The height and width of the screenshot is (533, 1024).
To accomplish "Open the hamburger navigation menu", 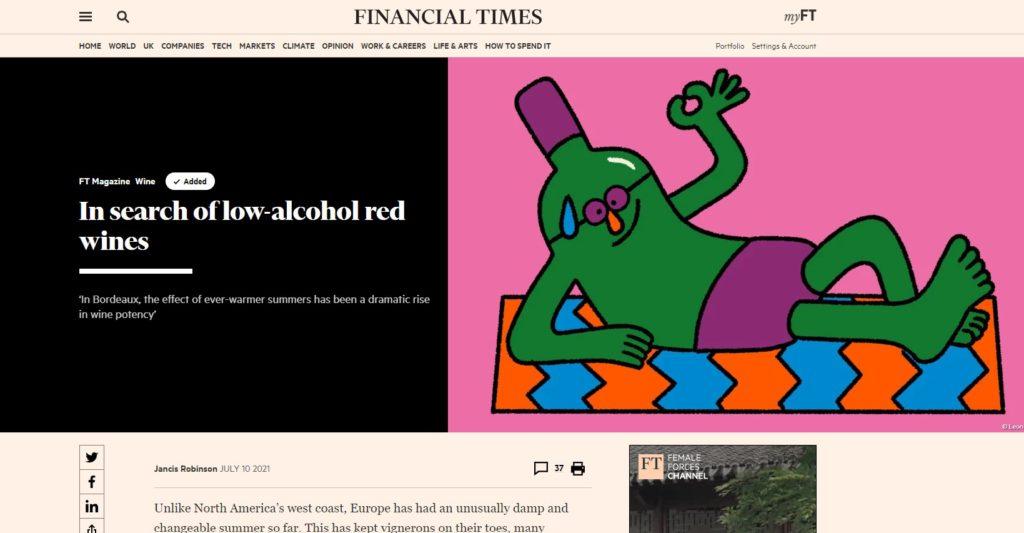I will pos(86,17).
